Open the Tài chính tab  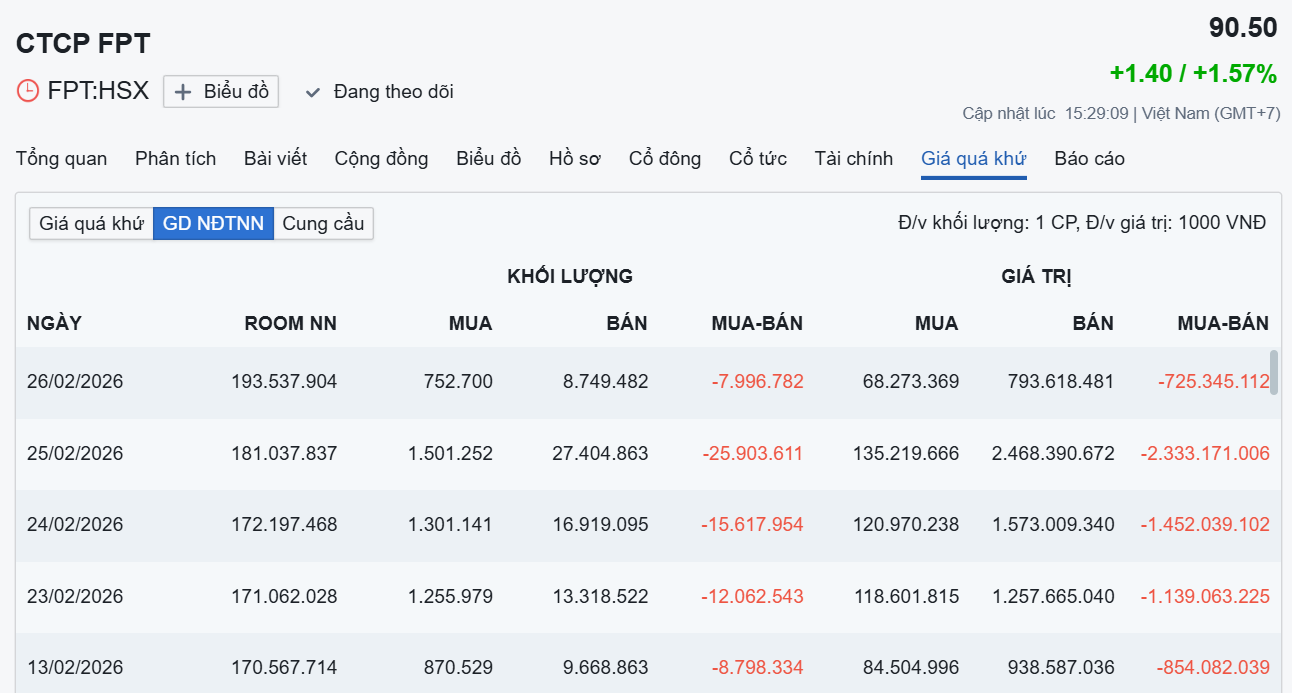pos(853,159)
